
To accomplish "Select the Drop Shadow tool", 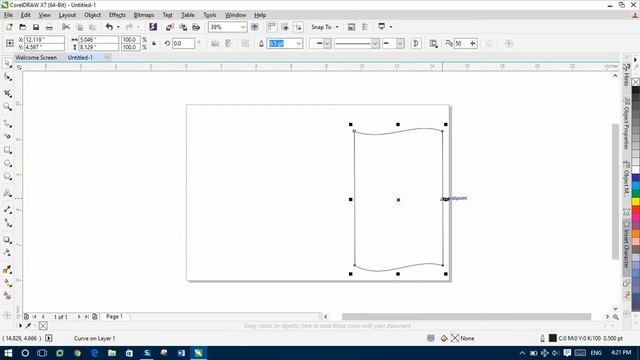I will (7, 240).
